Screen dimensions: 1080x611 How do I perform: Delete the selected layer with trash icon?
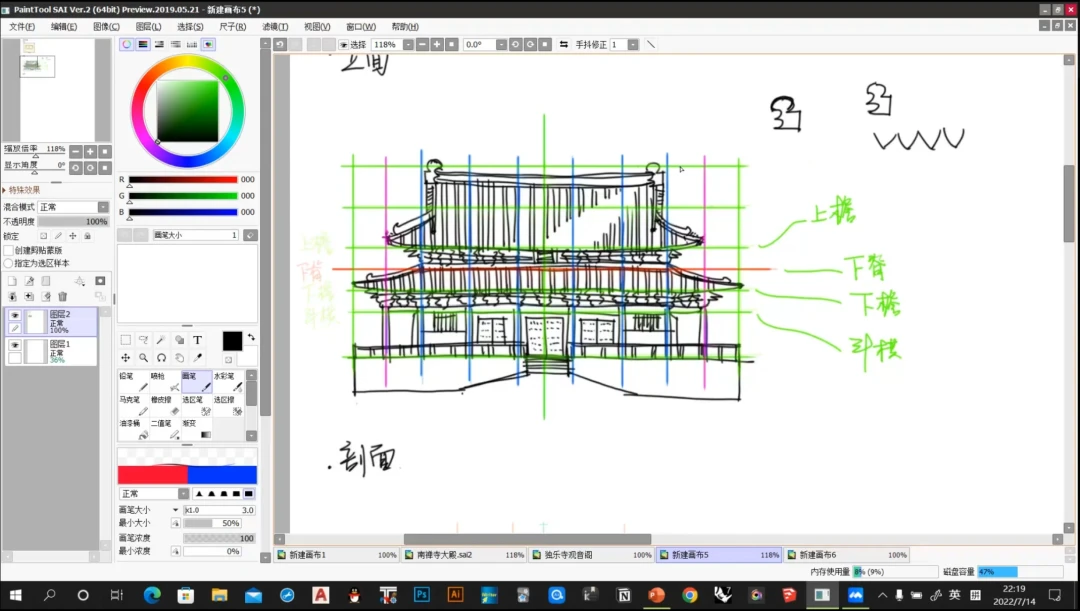click(x=63, y=296)
